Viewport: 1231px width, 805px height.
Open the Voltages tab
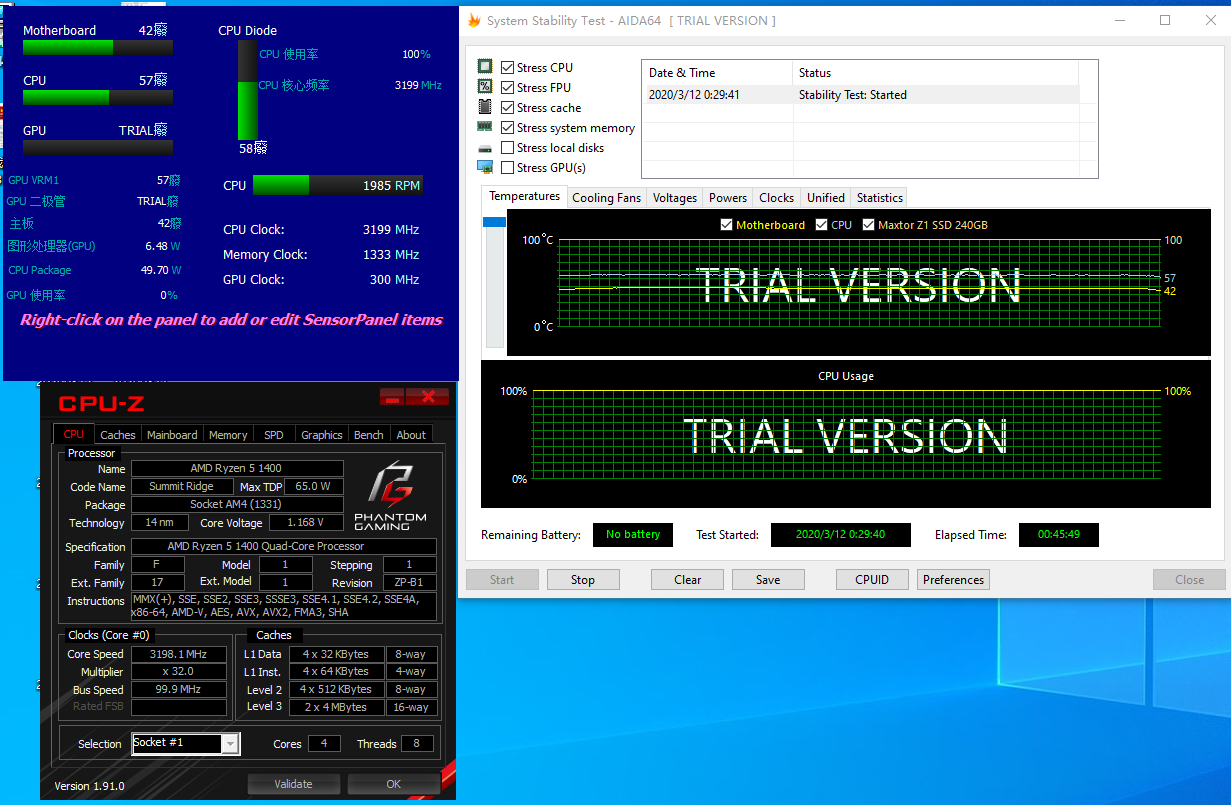click(675, 197)
